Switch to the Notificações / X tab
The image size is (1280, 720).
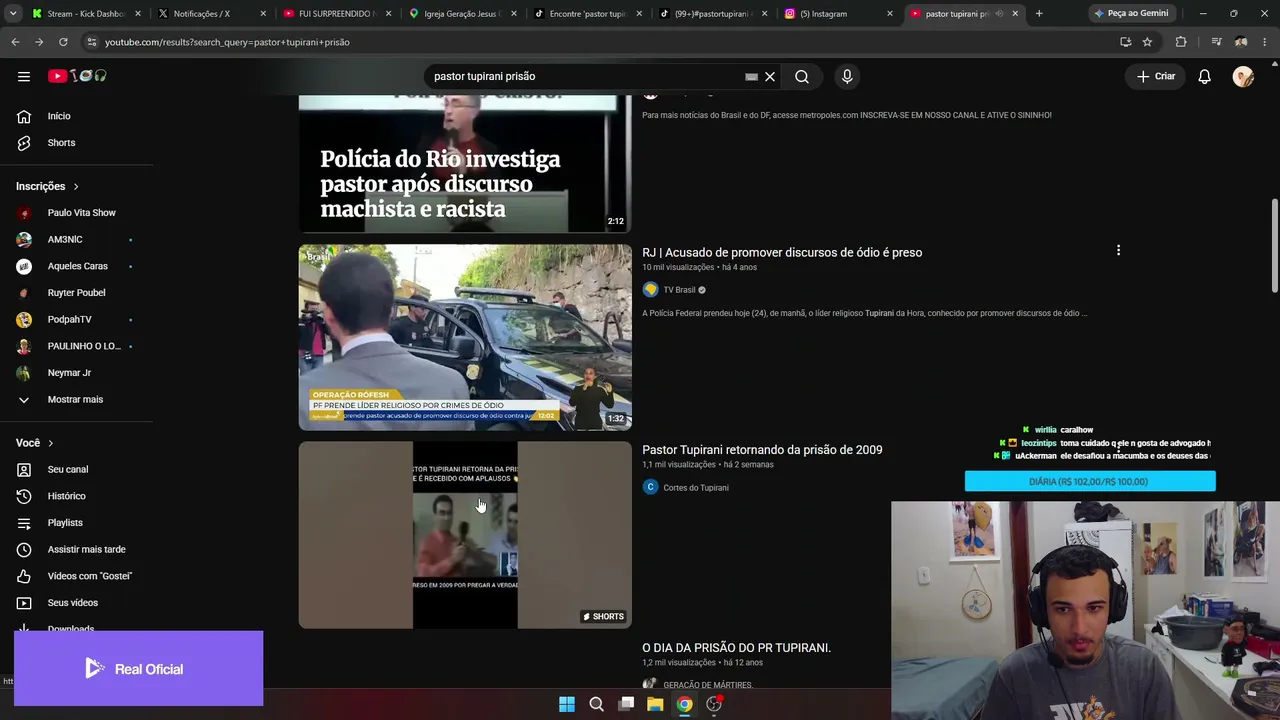(x=210, y=14)
